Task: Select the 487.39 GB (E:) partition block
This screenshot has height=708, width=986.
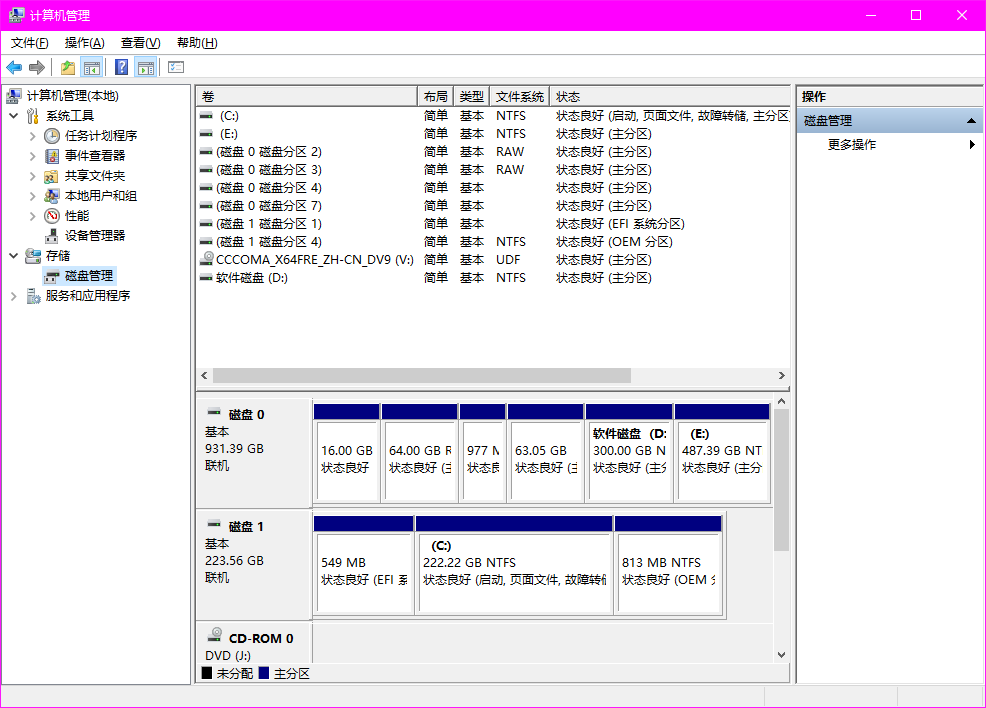Action: [722, 453]
